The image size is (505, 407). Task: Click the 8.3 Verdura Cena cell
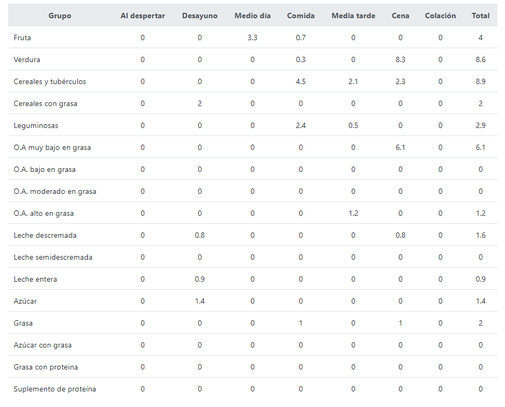coord(400,60)
